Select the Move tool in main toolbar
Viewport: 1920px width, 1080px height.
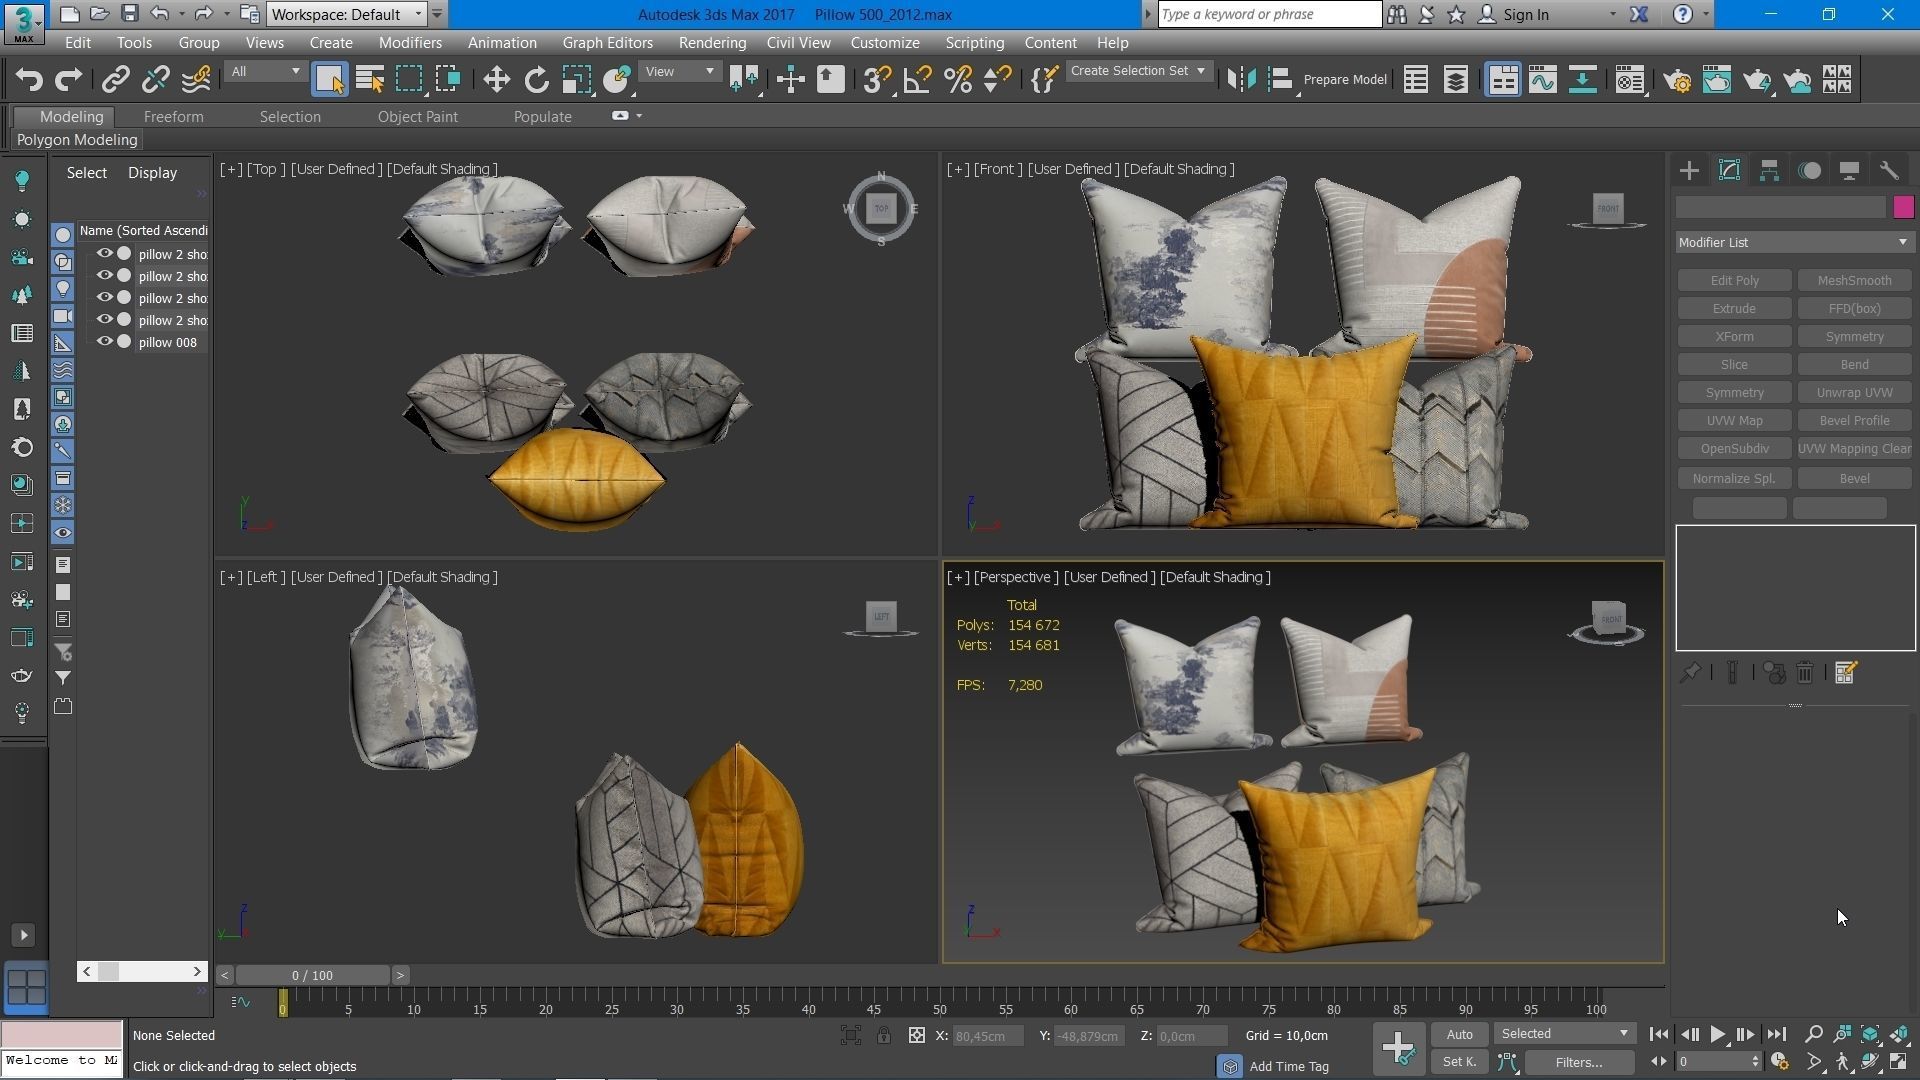coord(496,80)
